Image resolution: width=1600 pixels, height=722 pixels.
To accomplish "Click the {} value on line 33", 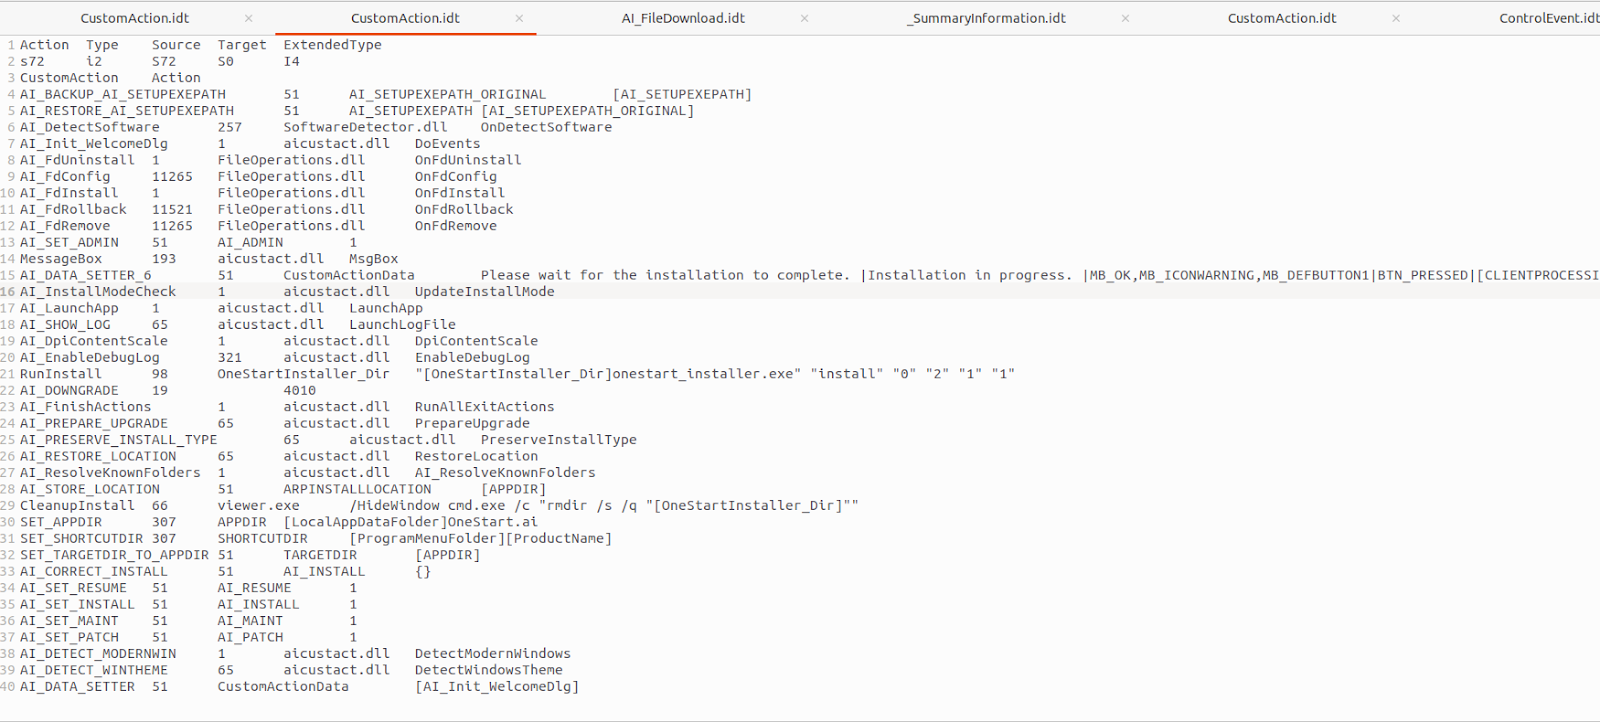I will click(x=423, y=572).
